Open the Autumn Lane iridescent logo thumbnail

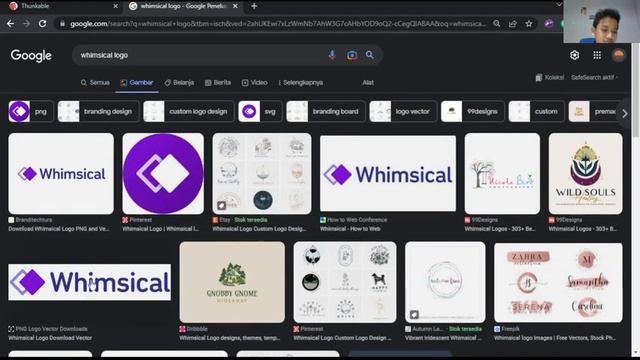(x=445, y=282)
